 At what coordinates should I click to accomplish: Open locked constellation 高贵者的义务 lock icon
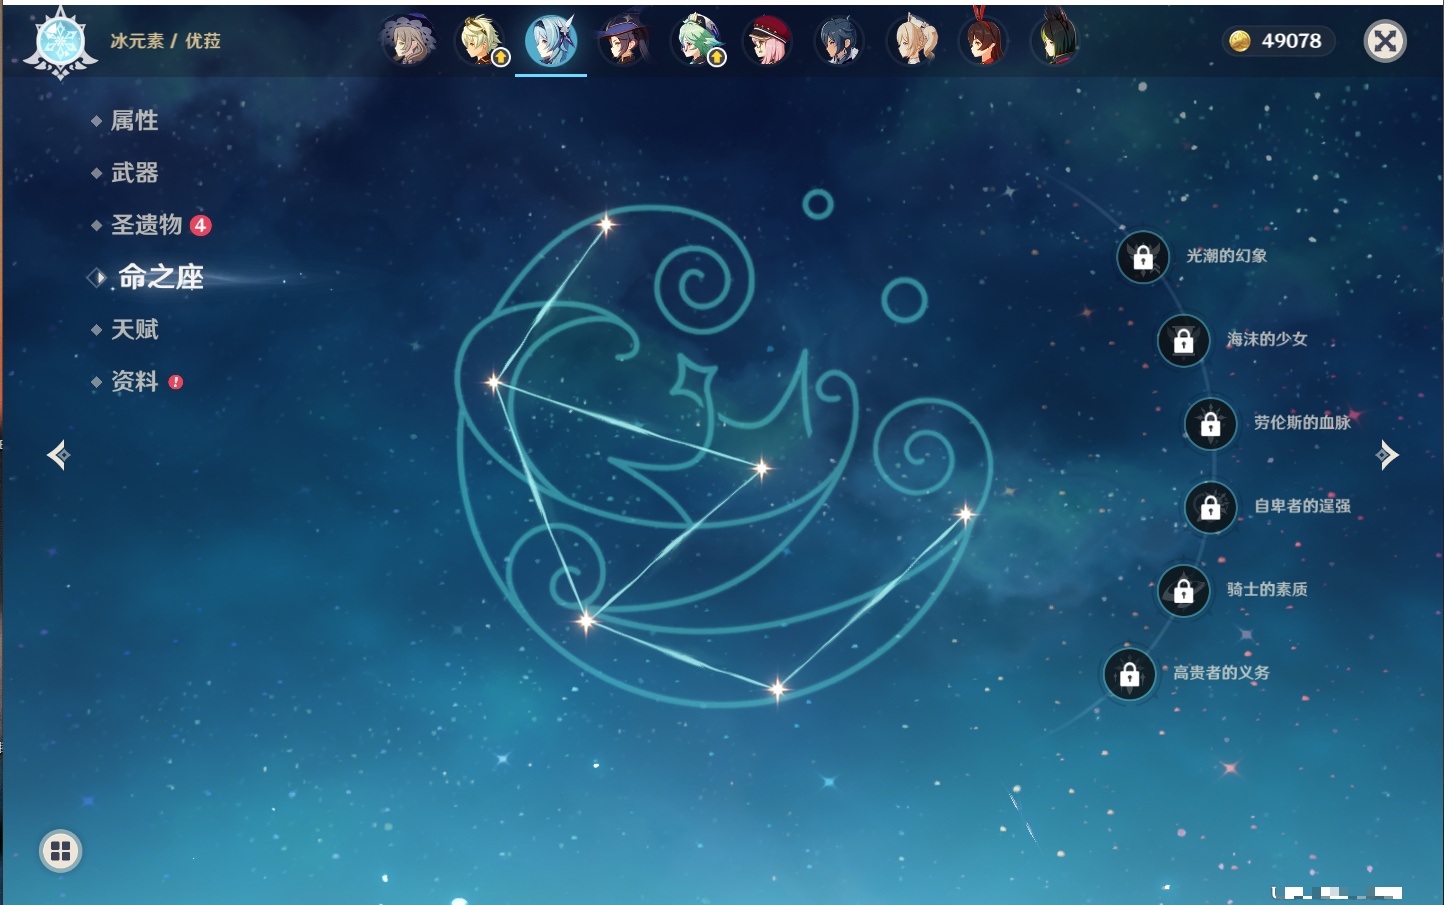1130,674
